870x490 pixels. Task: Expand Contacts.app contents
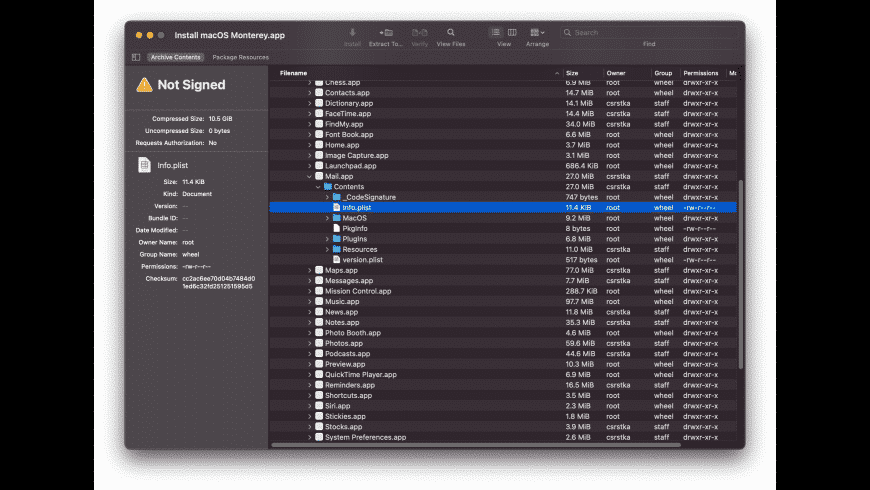(x=310, y=93)
